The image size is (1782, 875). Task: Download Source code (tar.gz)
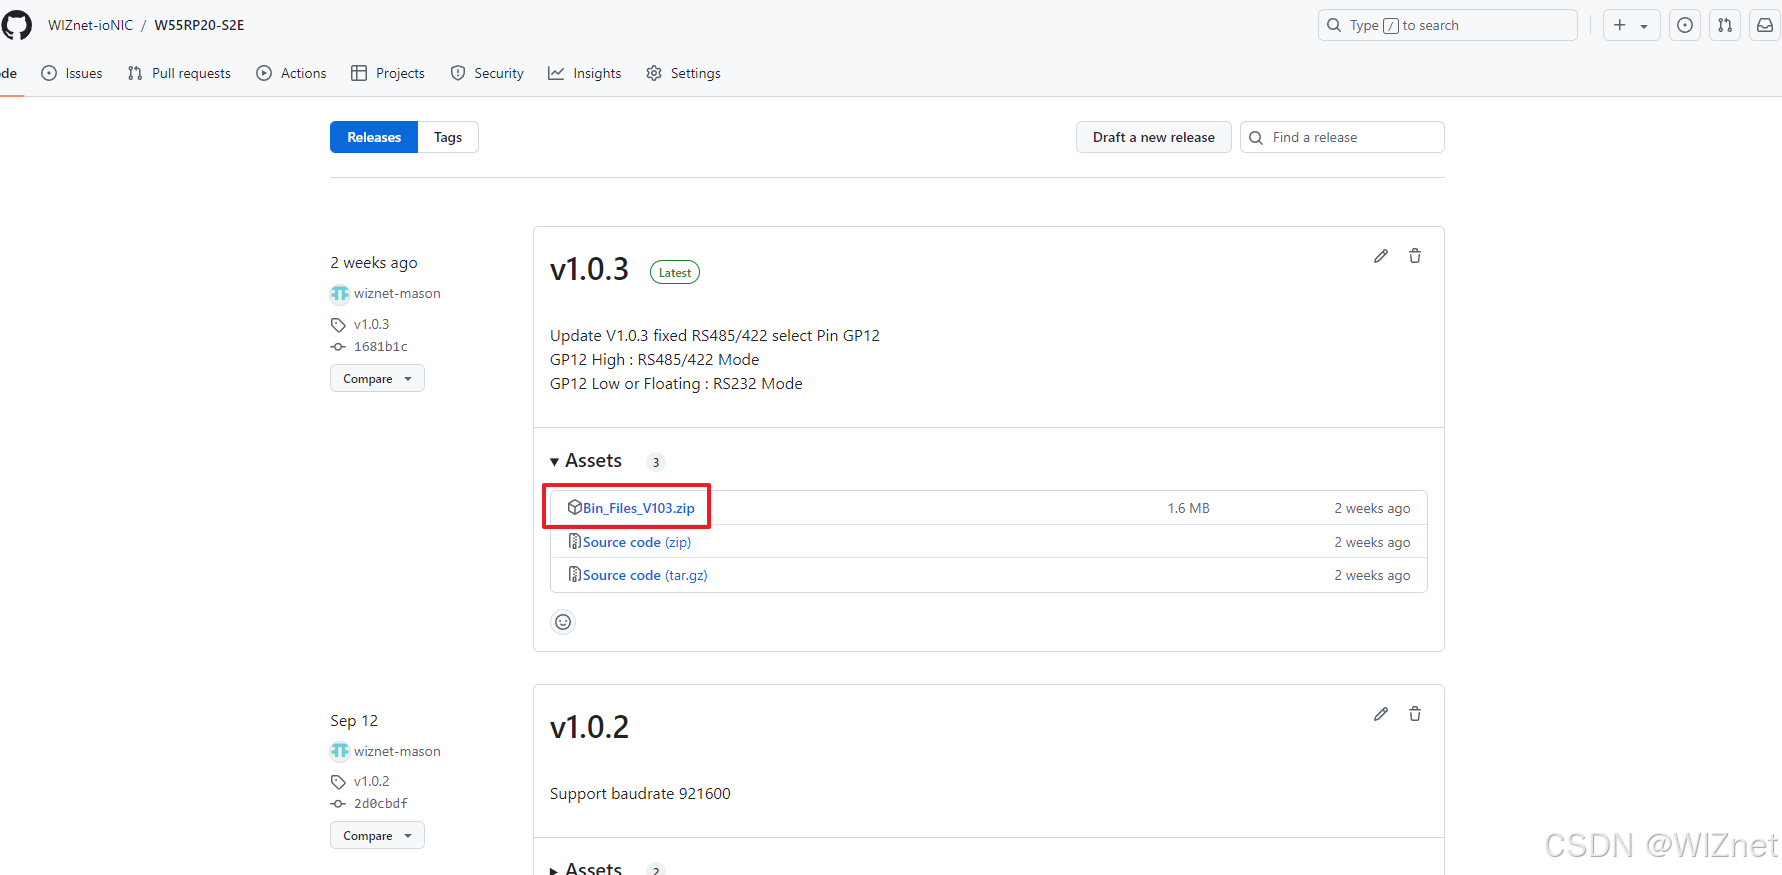(645, 575)
